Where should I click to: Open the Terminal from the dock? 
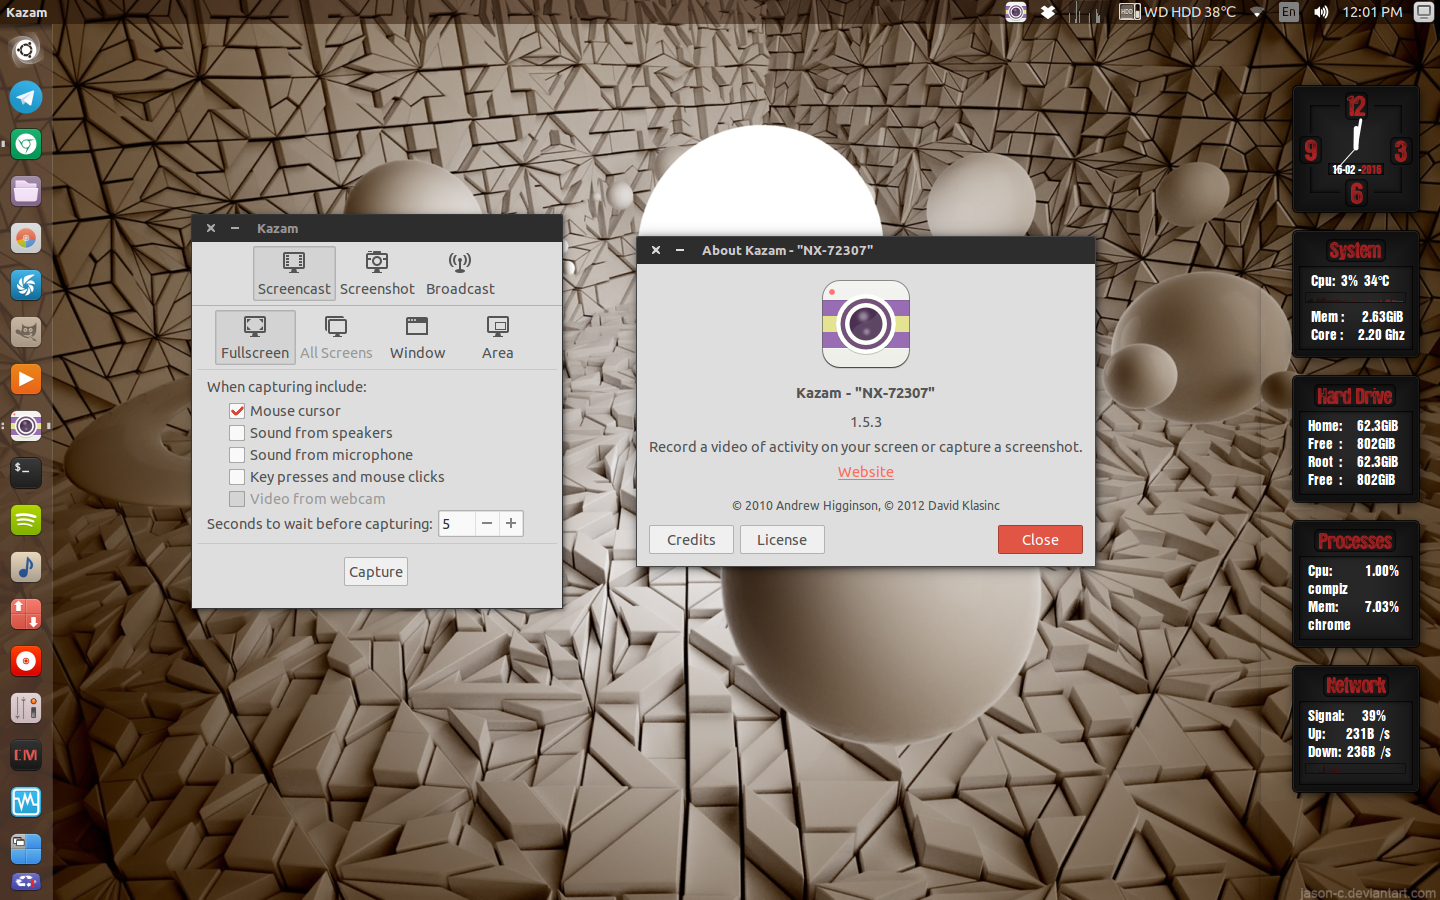tap(26, 473)
